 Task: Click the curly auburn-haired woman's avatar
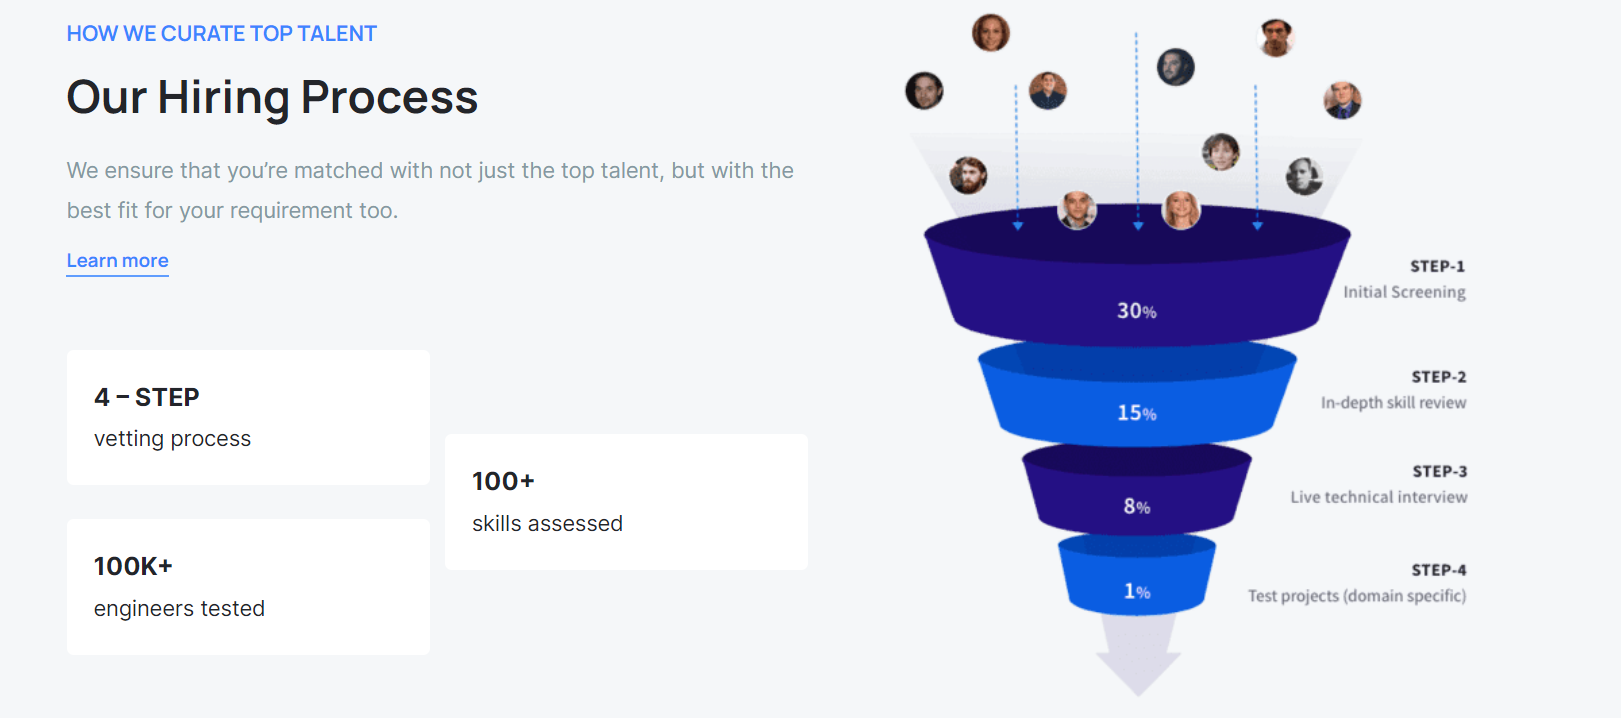[x=991, y=33]
